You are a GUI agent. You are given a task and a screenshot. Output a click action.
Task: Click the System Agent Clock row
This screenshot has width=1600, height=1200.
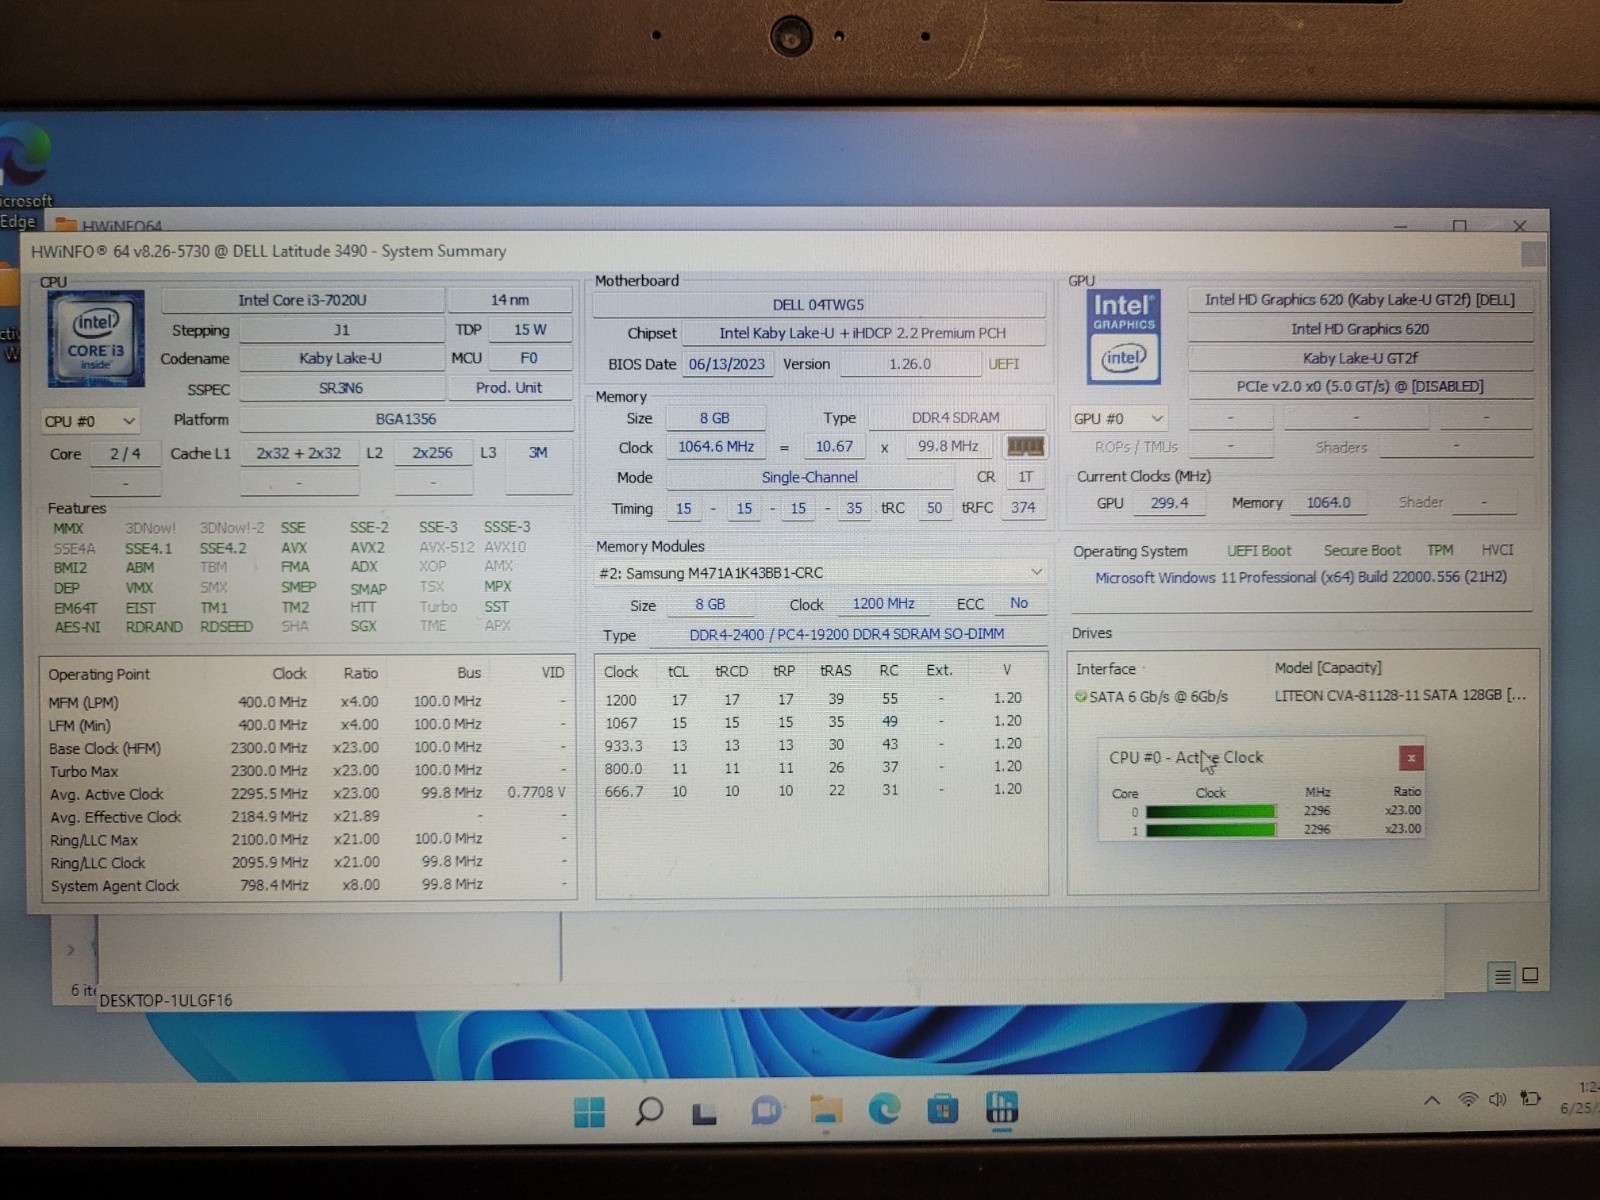coord(308,885)
